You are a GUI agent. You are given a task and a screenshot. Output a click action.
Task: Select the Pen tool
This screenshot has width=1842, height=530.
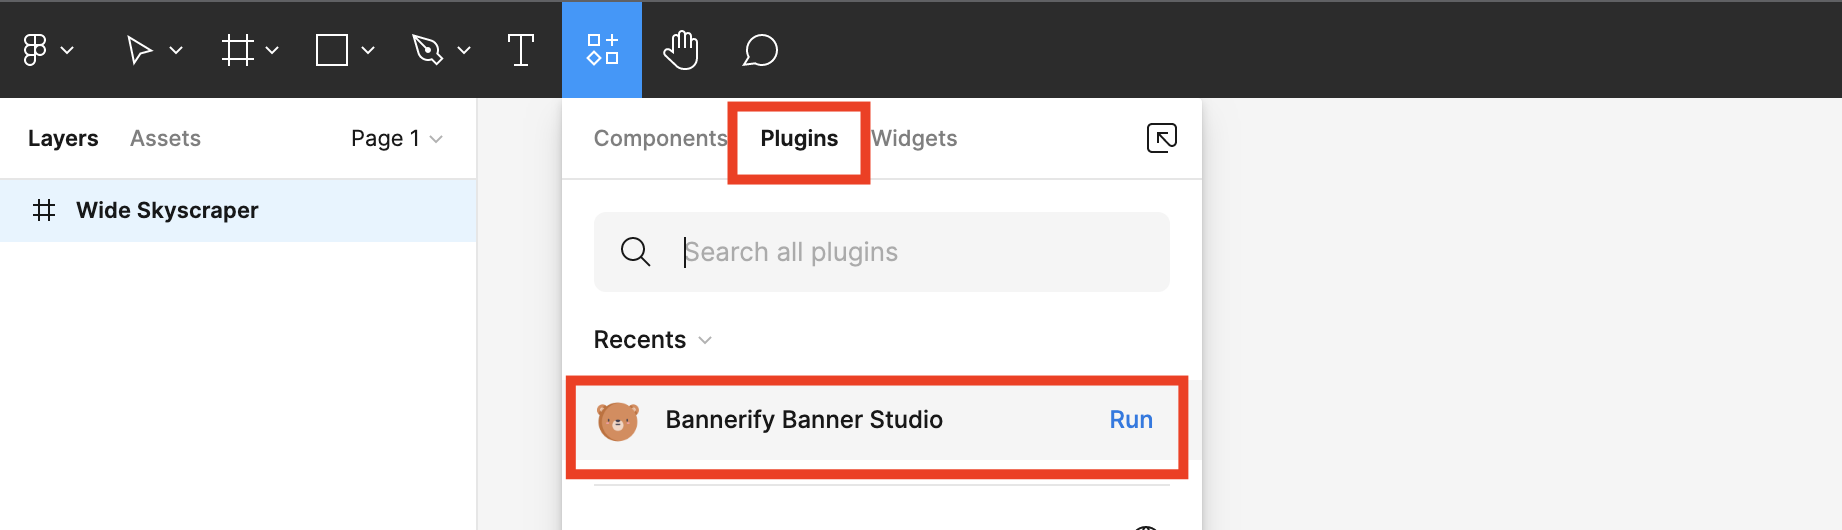click(x=427, y=50)
